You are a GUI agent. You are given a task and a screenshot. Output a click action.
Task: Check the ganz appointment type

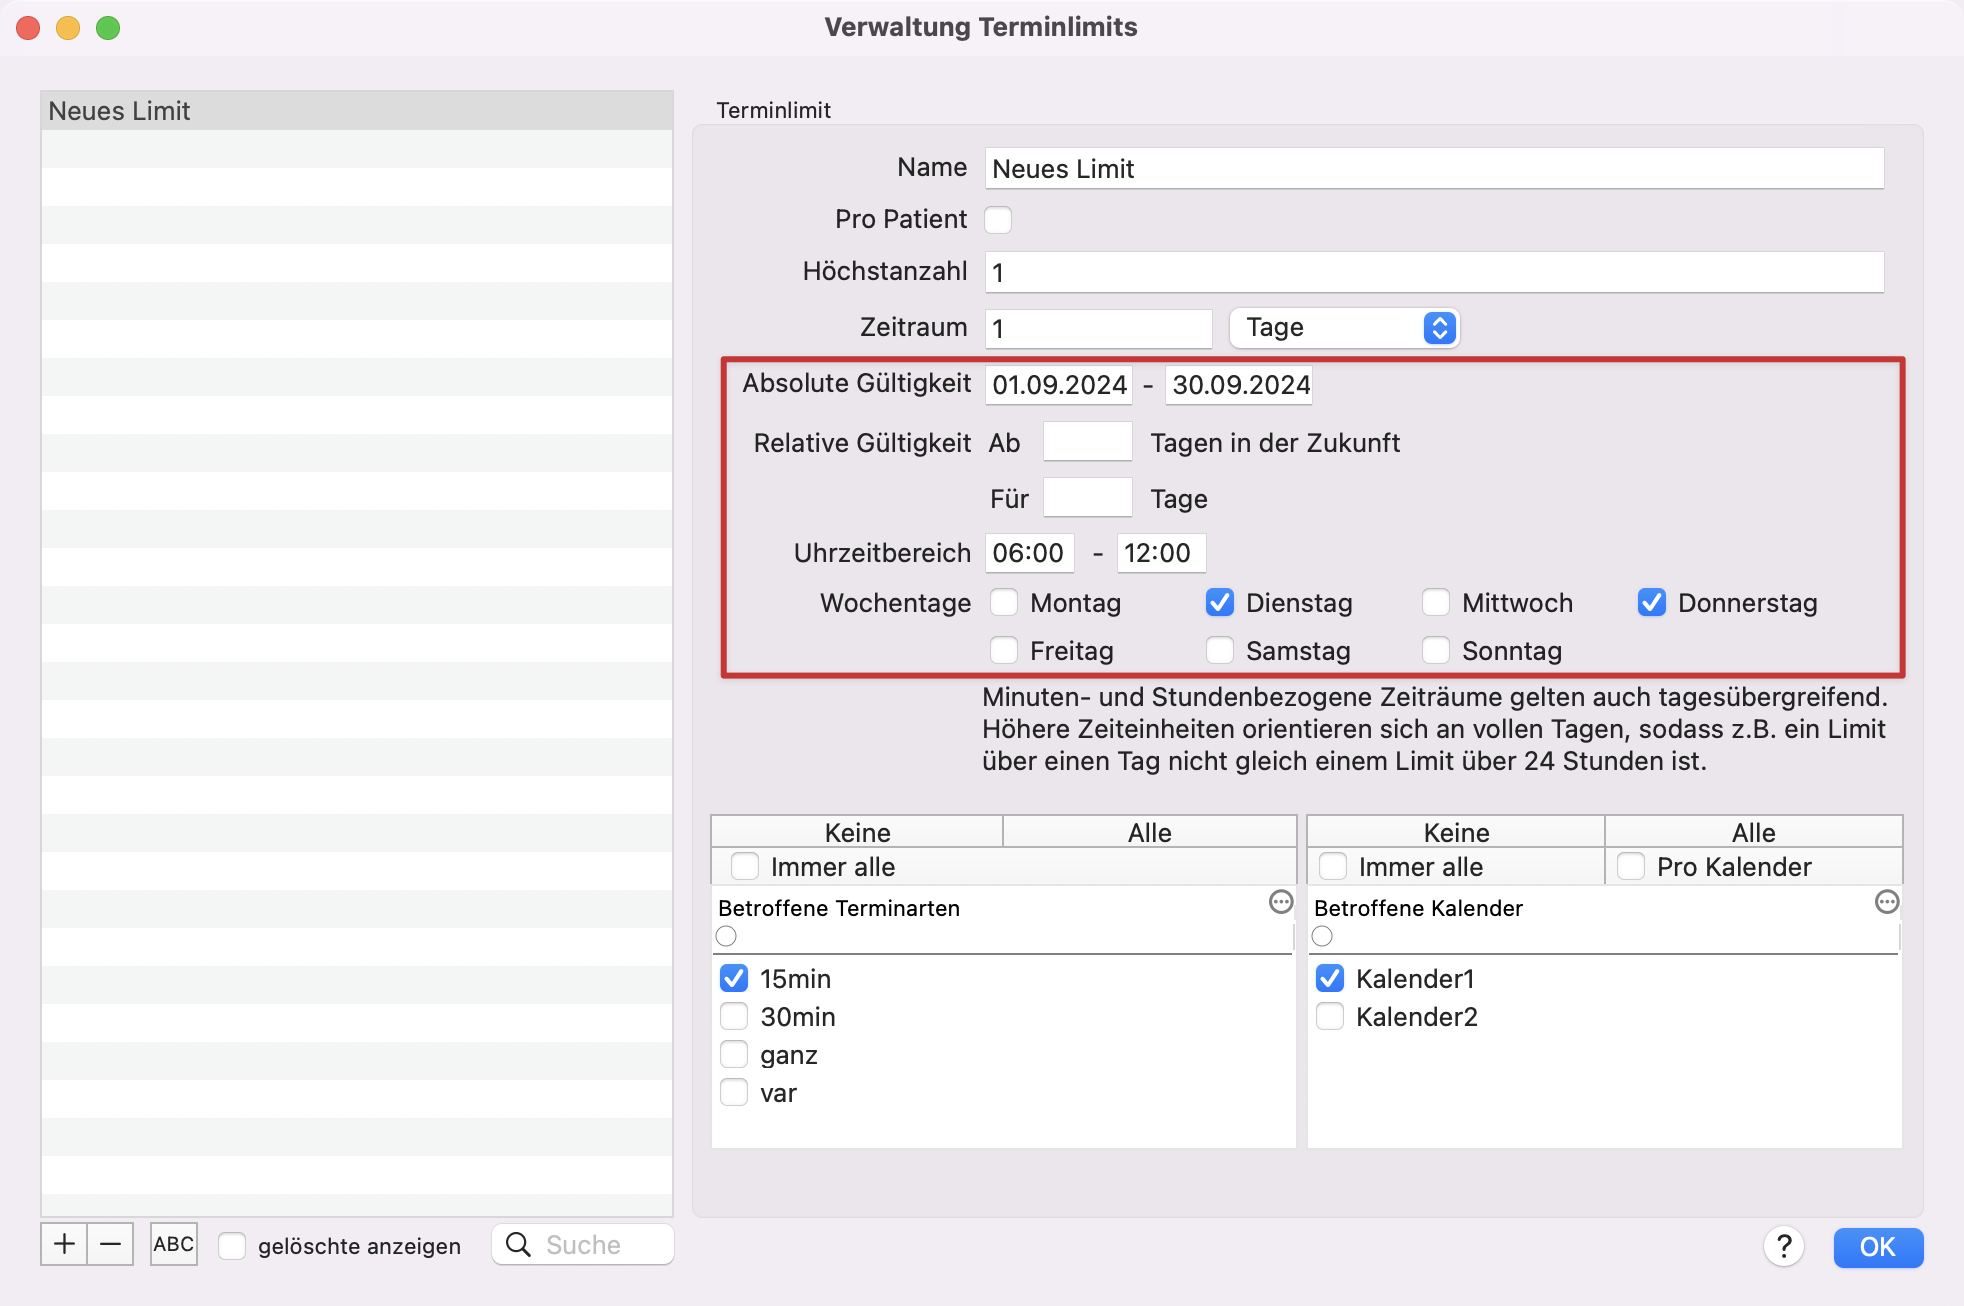point(734,1054)
